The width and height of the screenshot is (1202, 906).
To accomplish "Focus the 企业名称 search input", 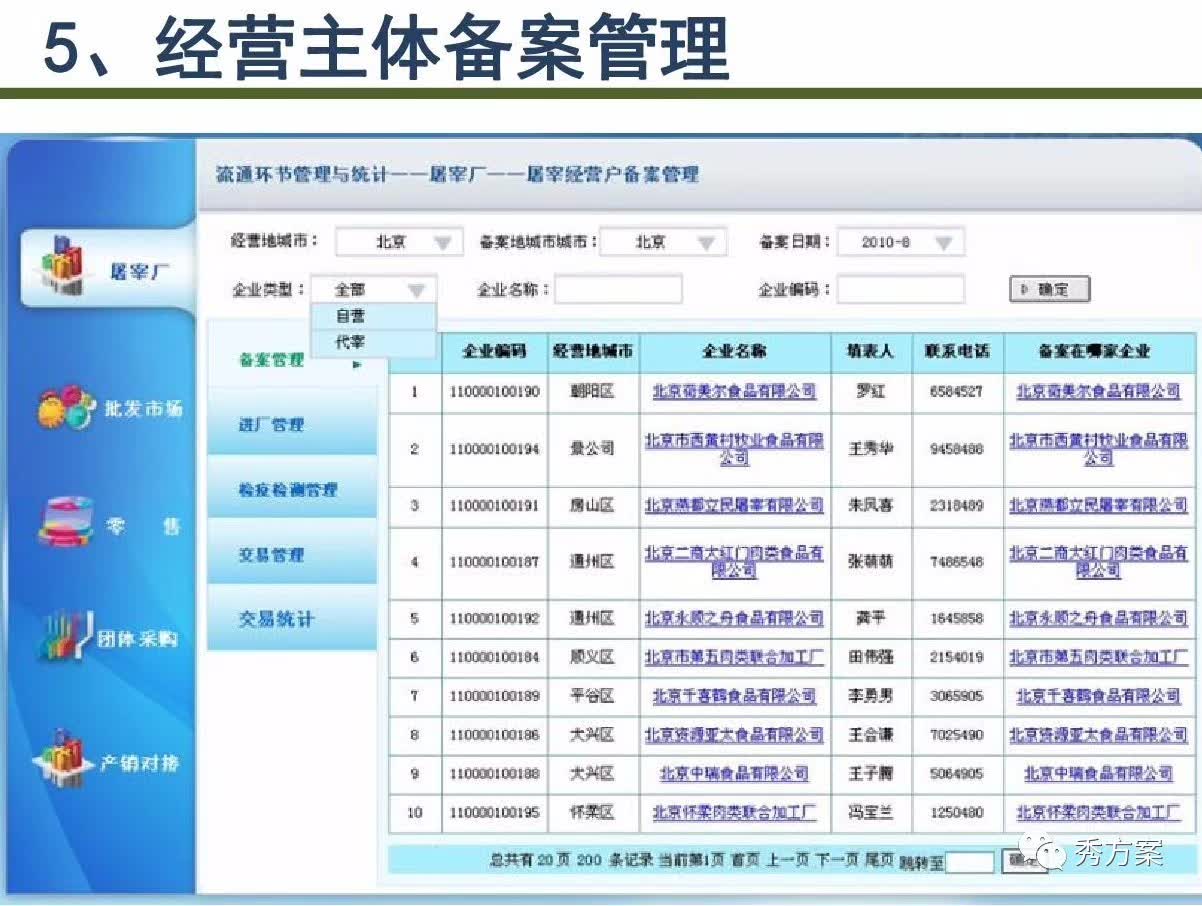I will coord(618,290).
